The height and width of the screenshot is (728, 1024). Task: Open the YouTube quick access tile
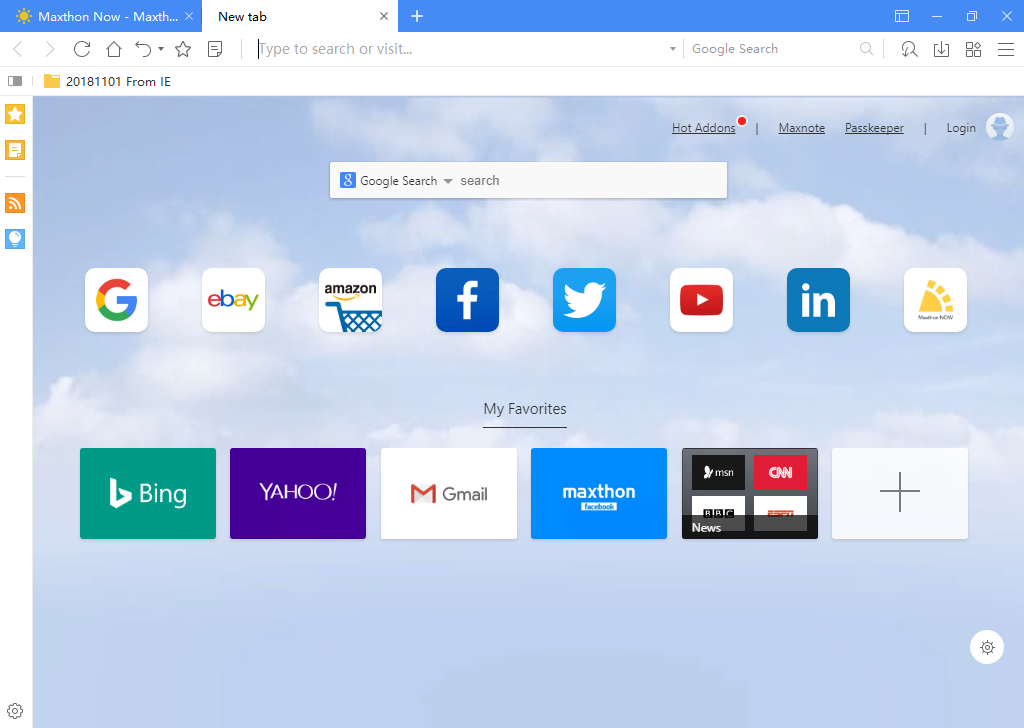click(x=701, y=300)
